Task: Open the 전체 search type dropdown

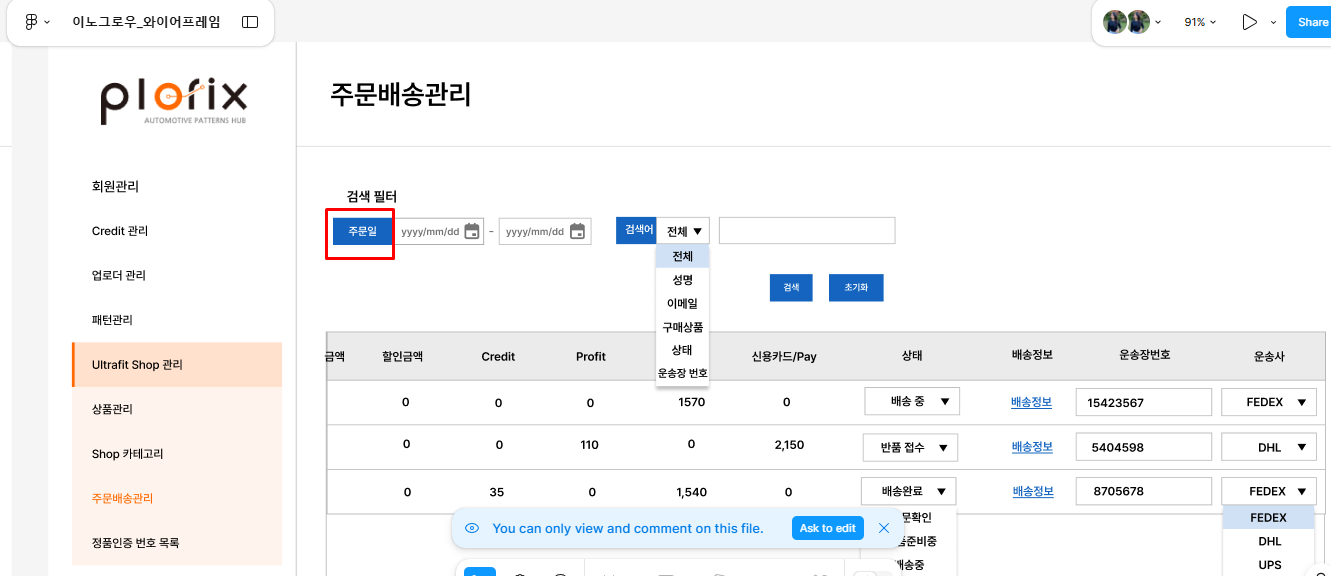Action: click(x=683, y=231)
